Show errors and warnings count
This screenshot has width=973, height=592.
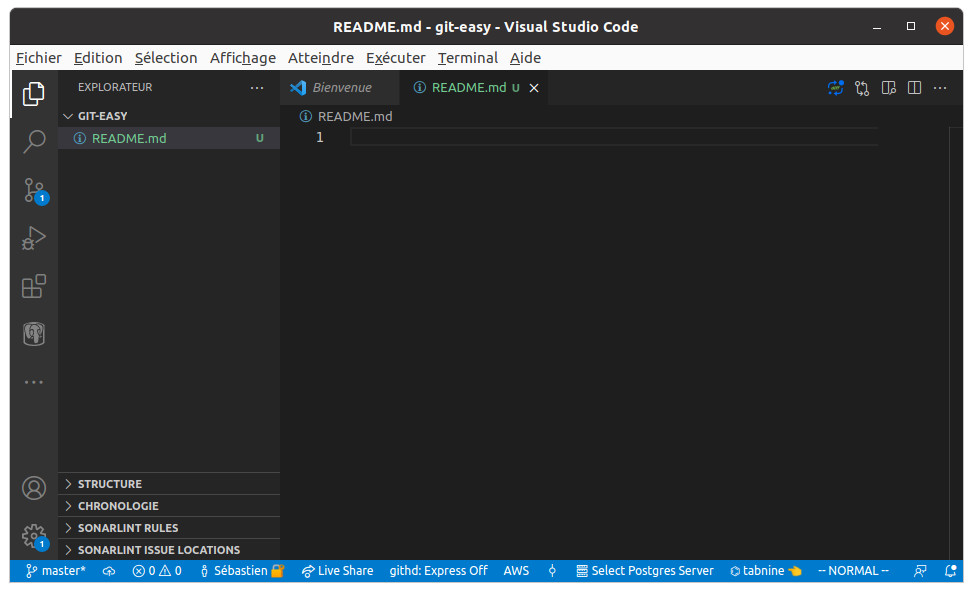(157, 571)
